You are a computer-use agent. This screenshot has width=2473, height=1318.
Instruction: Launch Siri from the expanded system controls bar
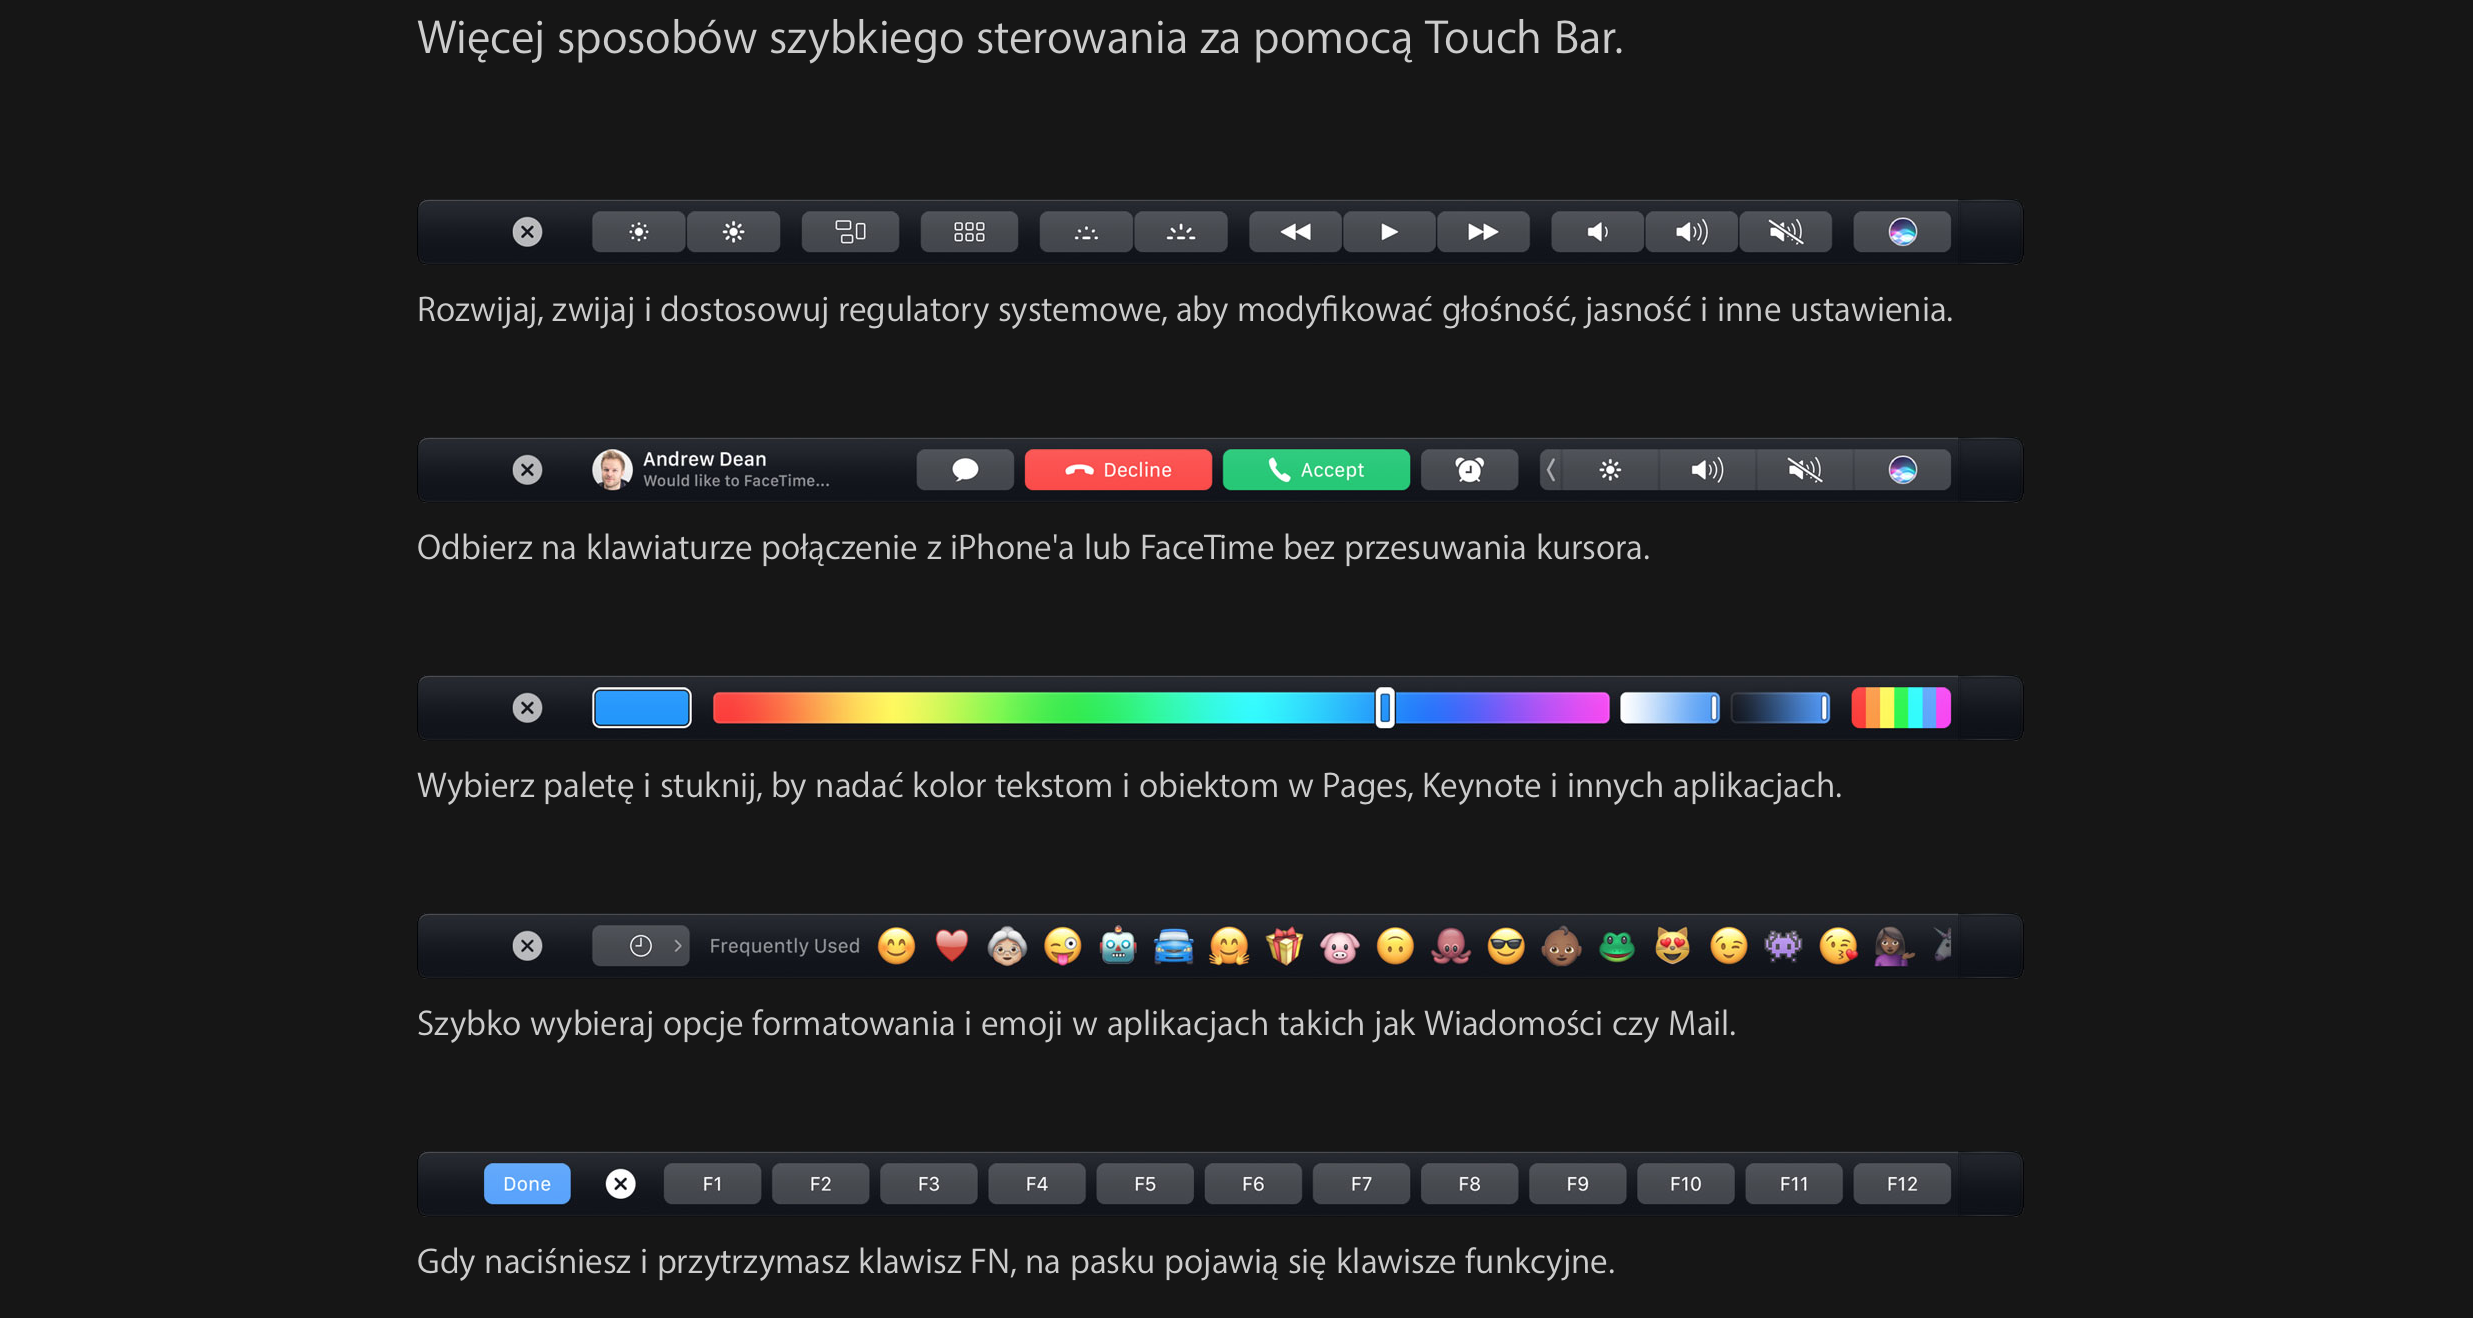(1902, 232)
